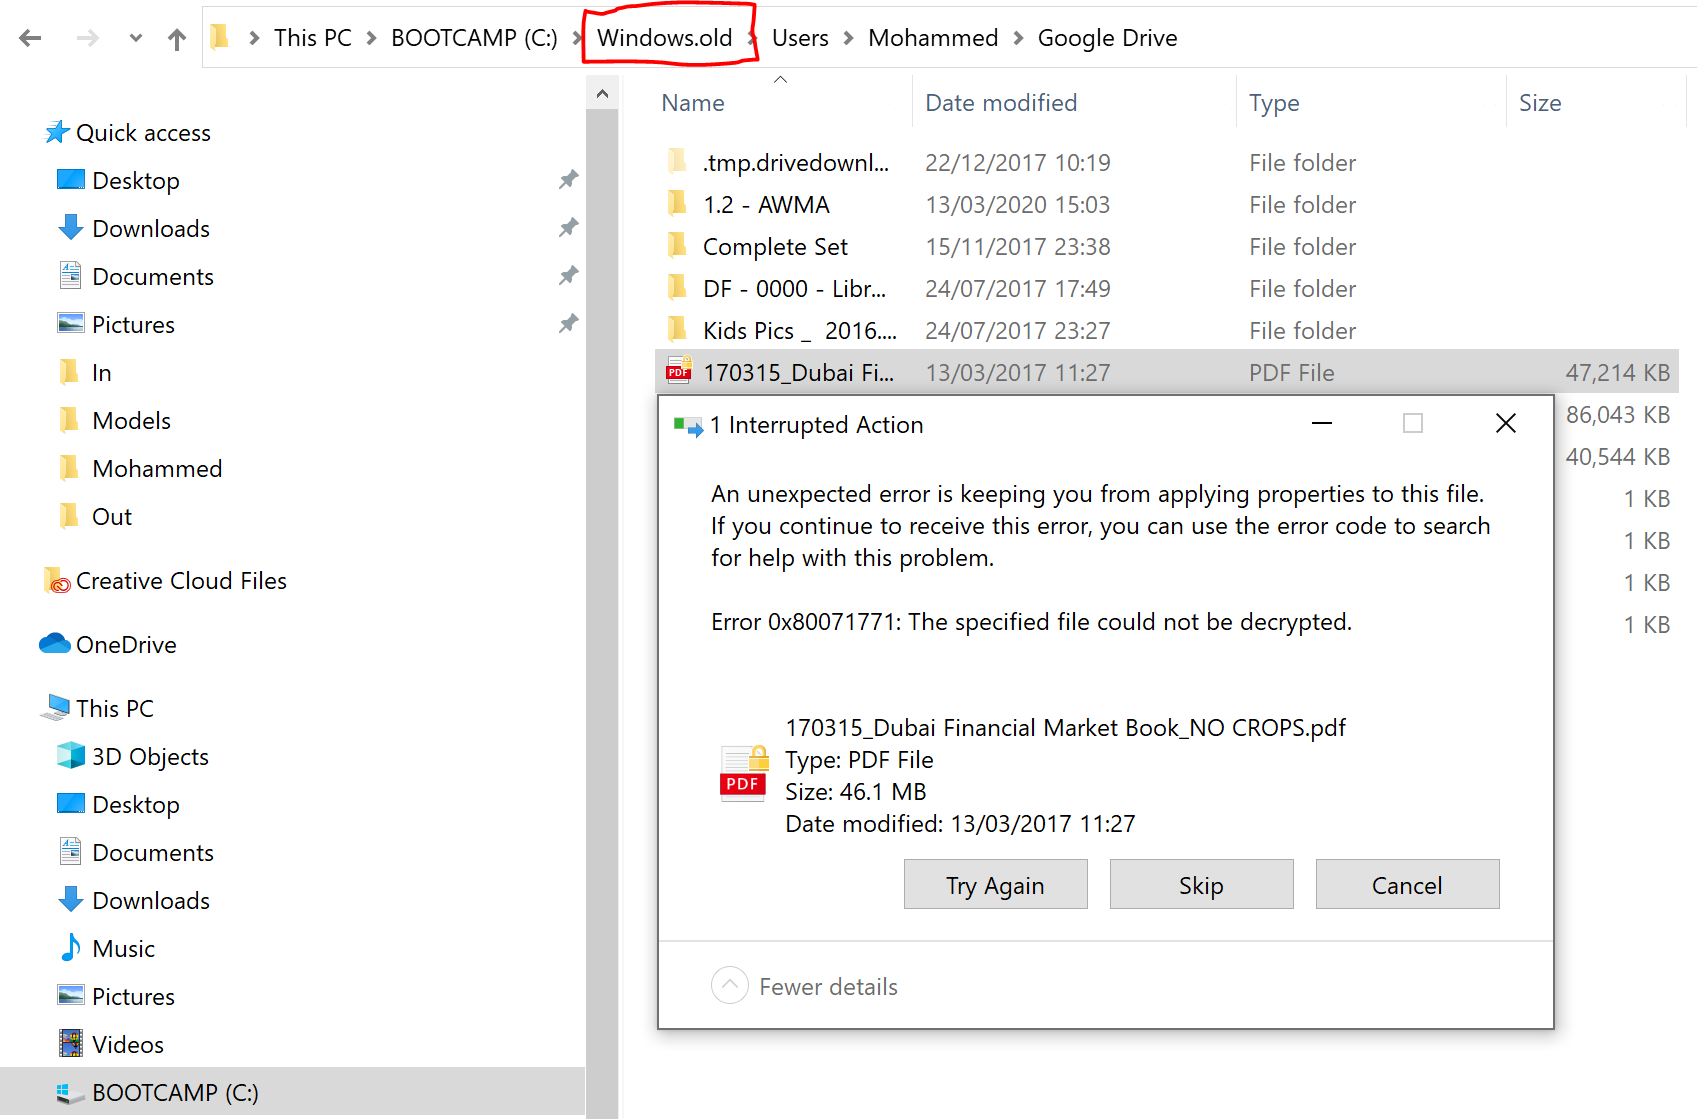
Task: Select Mohammed breadcrumb segment
Action: tap(933, 38)
